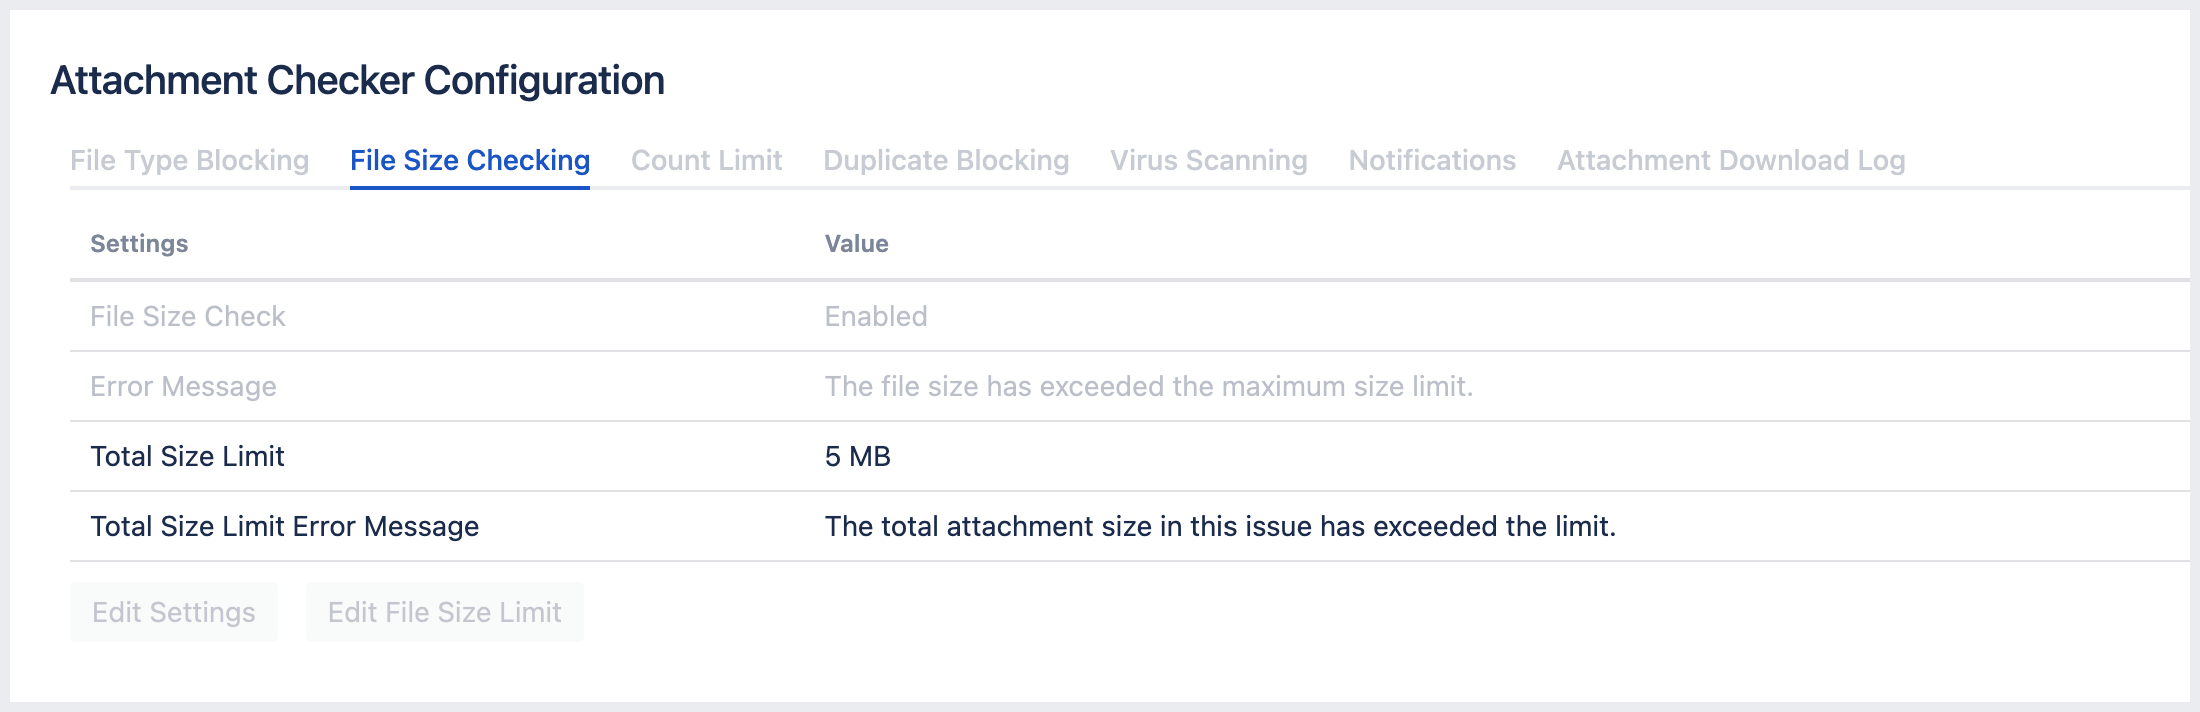Open the File Type Blocking tab
Image resolution: width=2200 pixels, height=712 pixels.
coord(189,161)
